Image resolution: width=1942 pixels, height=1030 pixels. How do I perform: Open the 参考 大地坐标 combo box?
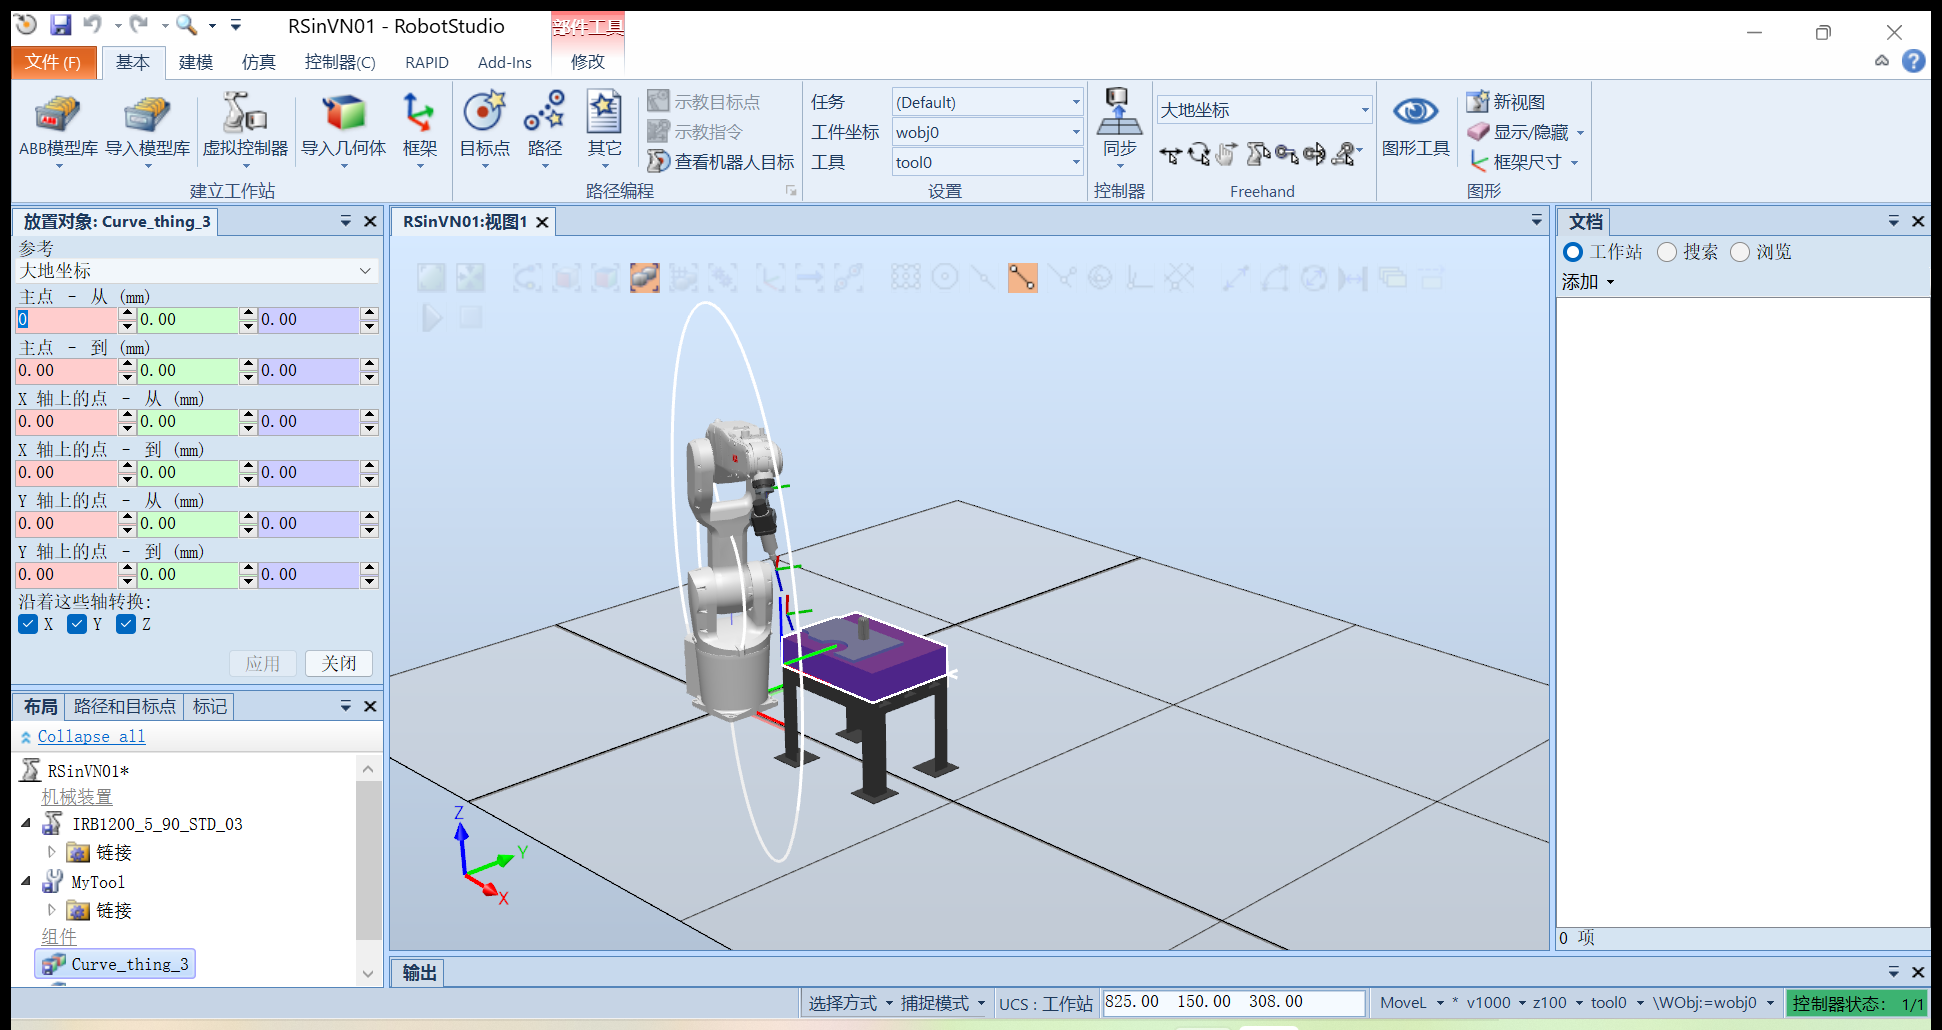196,271
